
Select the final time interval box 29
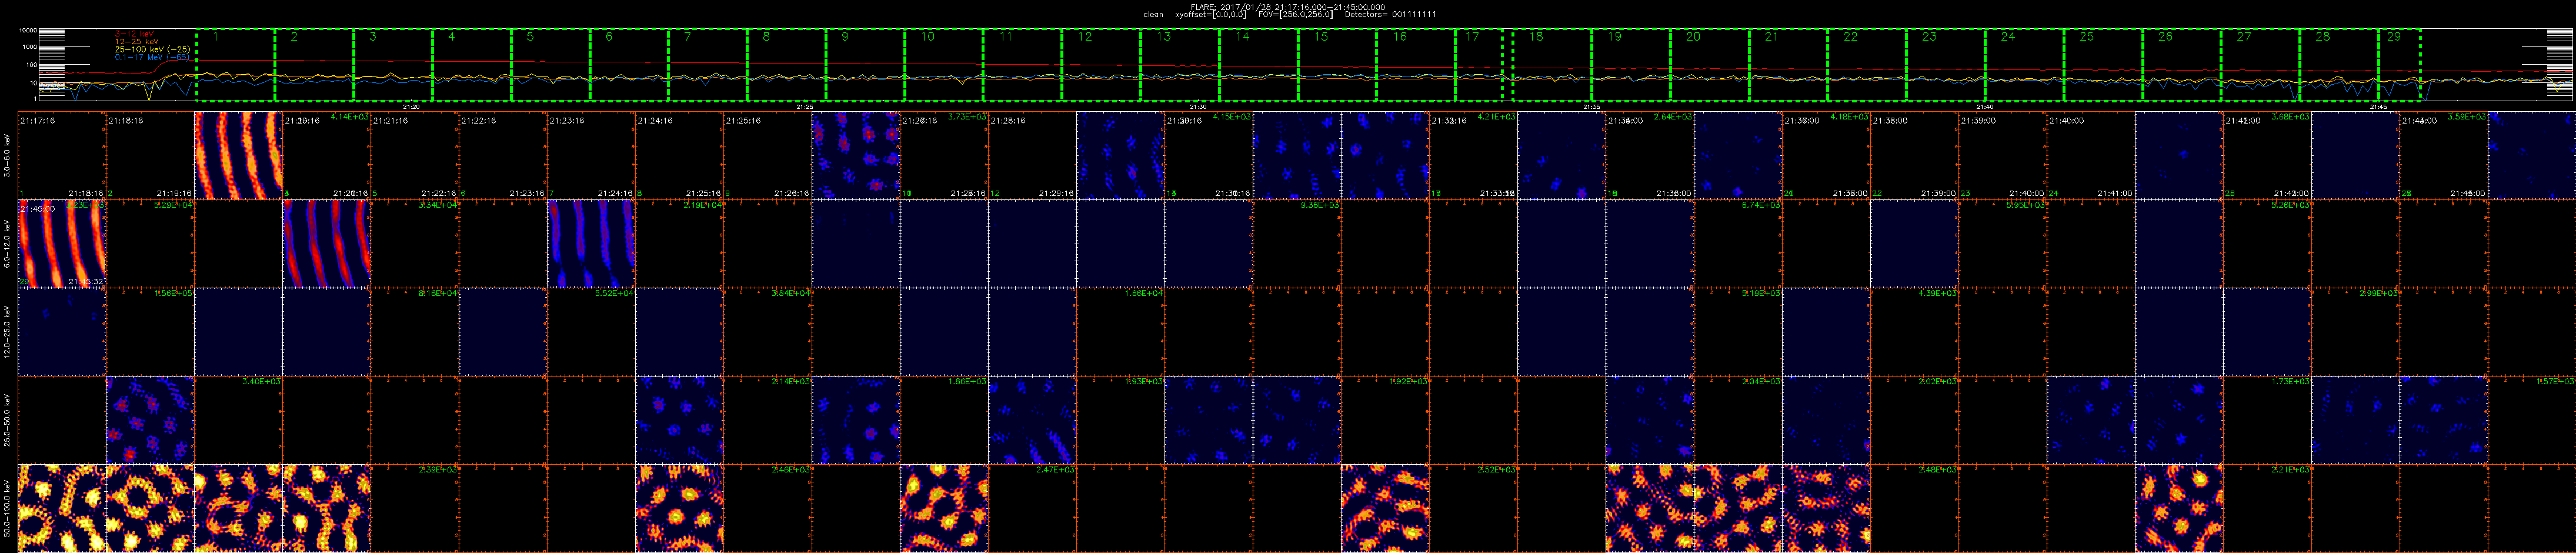(x=2400, y=65)
